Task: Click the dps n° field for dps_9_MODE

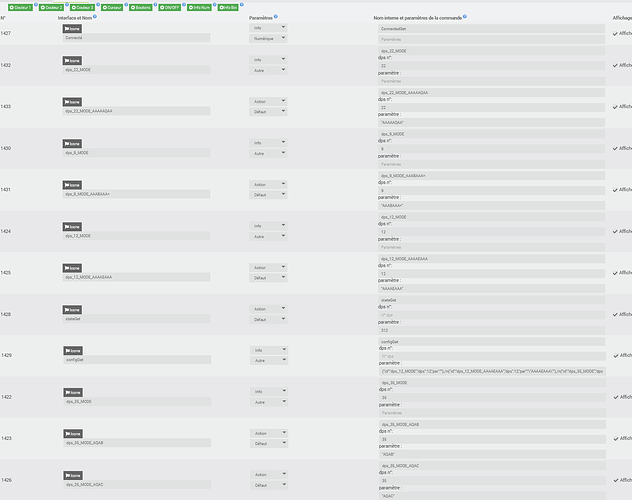Action: tap(491, 149)
